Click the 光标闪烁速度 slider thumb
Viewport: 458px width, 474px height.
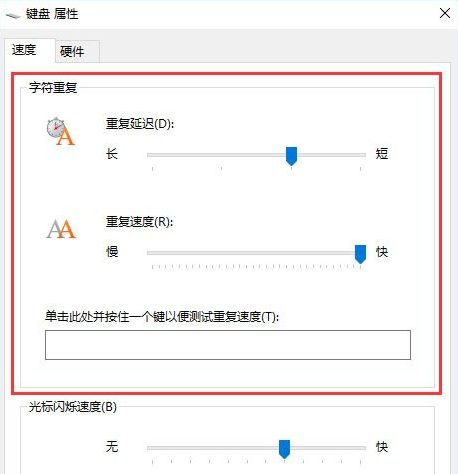pyautogui.click(x=284, y=449)
